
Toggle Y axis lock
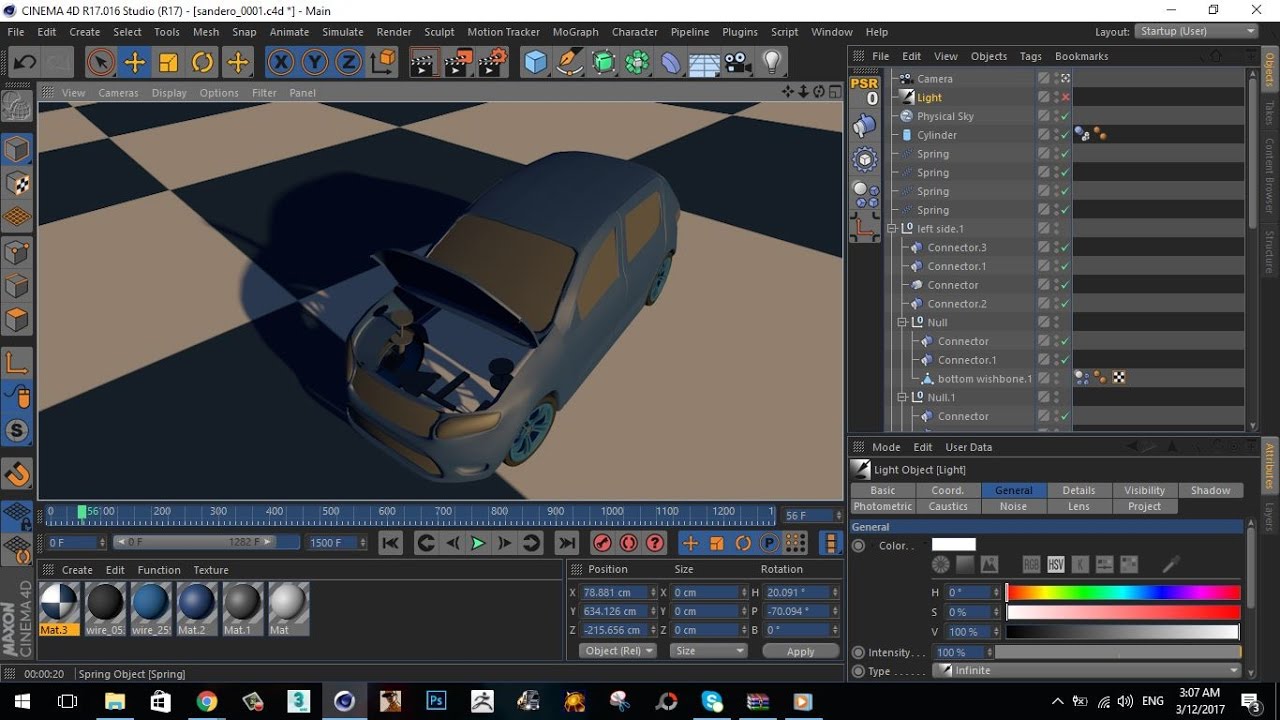315,63
